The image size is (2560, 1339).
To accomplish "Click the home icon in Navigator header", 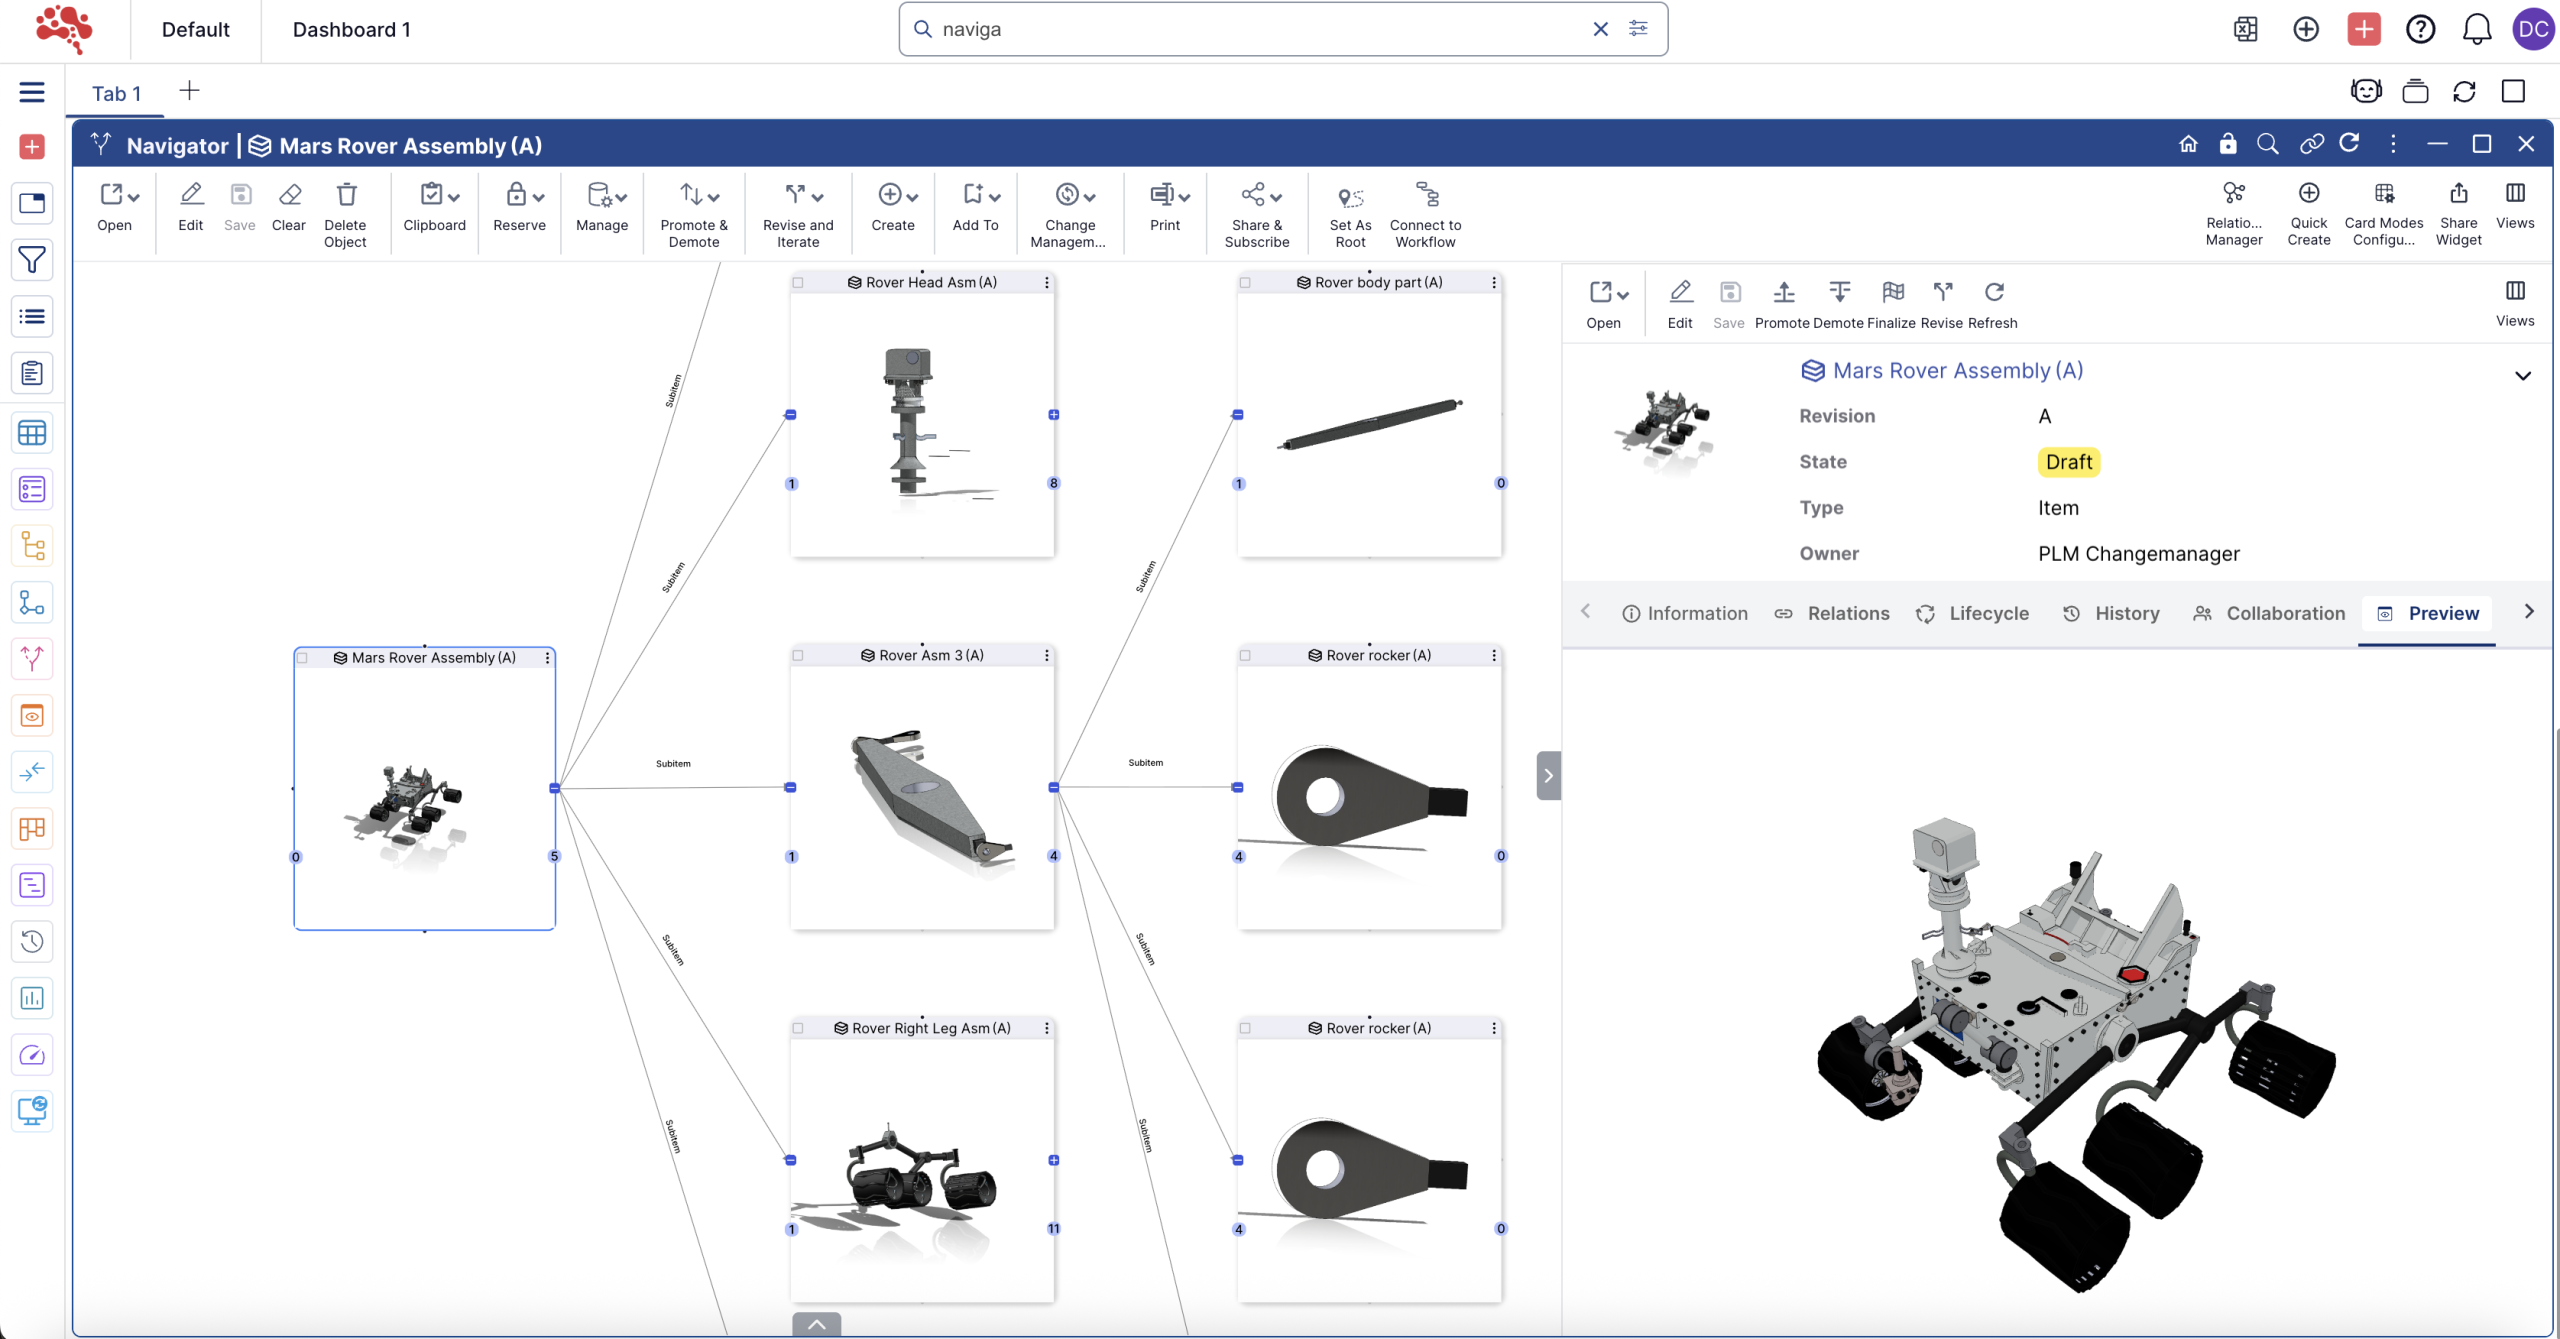I will click(2188, 144).
